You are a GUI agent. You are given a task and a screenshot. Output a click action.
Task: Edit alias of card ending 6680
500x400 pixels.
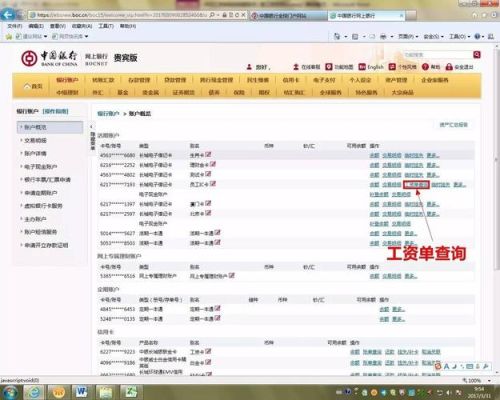208,155
